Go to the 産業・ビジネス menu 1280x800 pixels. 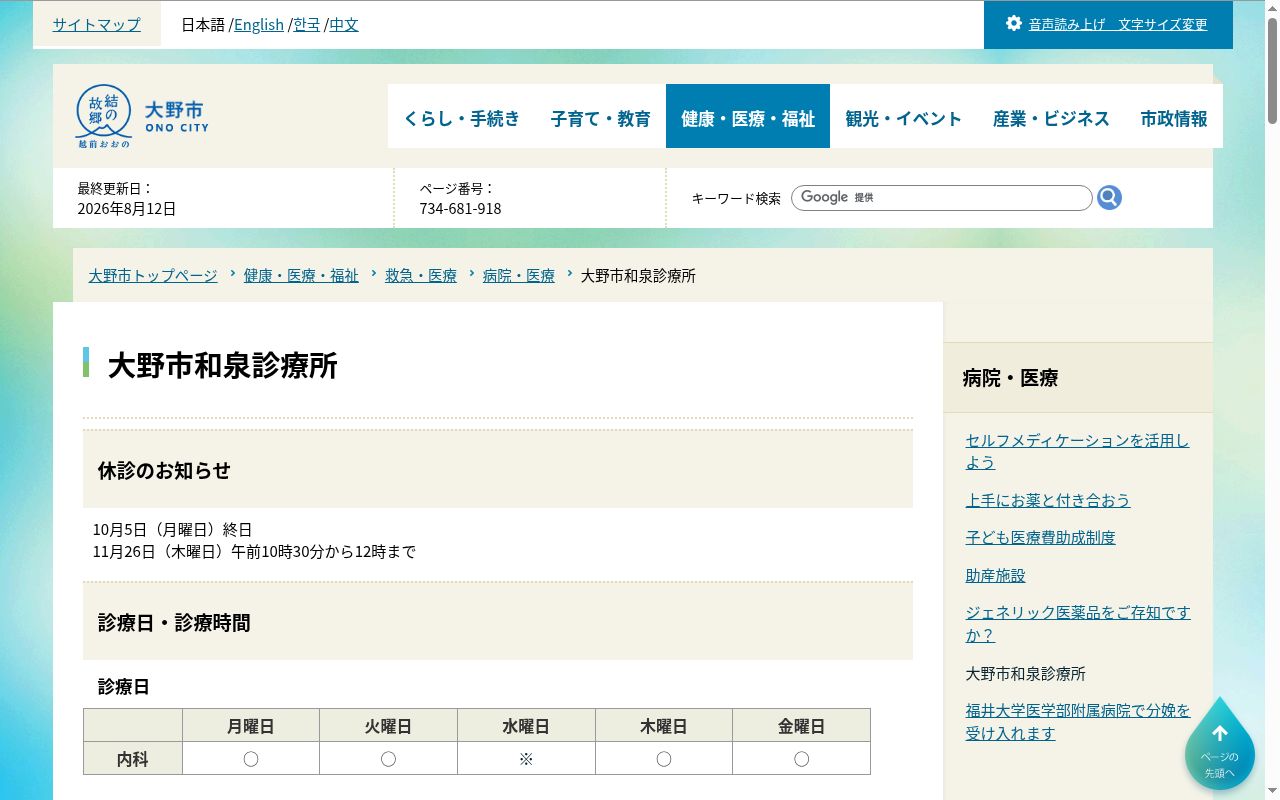[1051, 118]
